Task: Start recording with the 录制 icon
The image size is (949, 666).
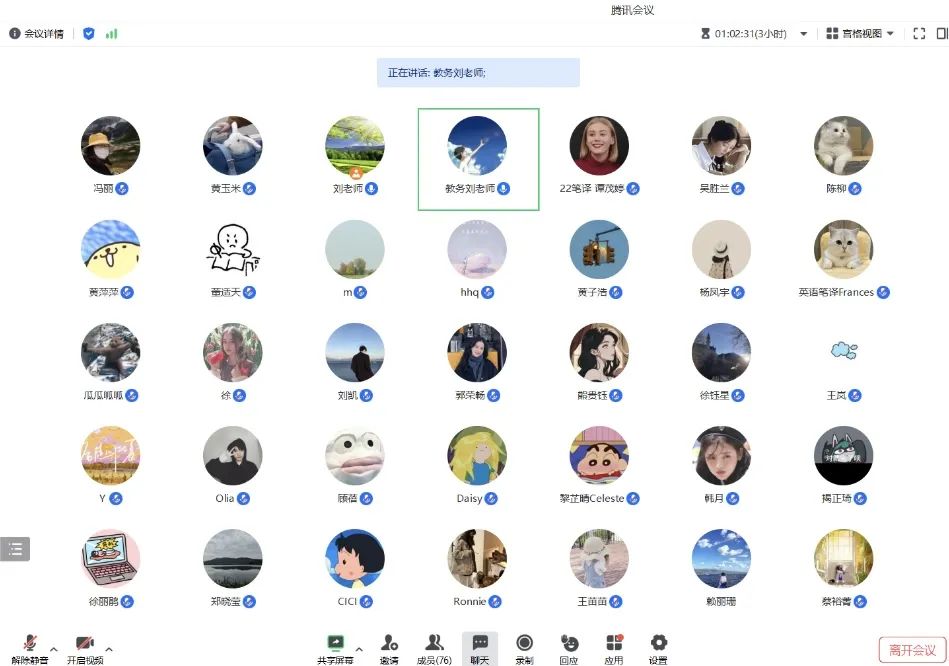Action: click(x=524, y=644)
